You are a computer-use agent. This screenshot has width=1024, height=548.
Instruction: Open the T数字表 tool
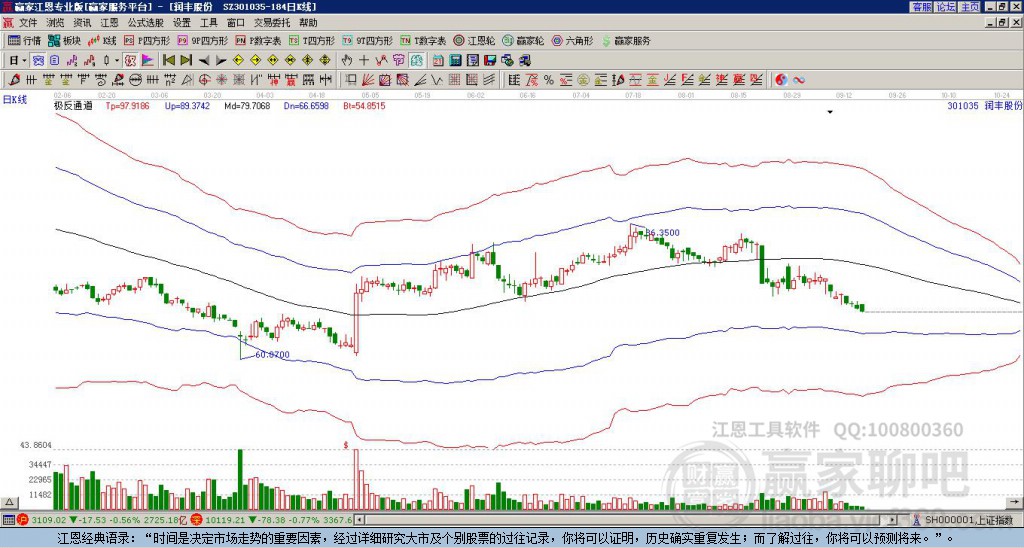pyautogui.click(x=423, y=40)
